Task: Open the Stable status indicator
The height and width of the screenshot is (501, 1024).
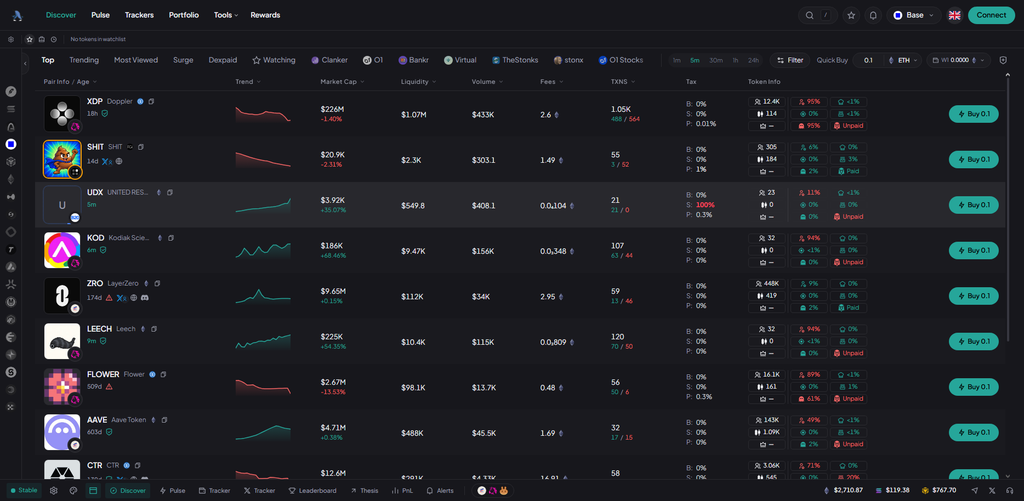Action: coord(24,491)
